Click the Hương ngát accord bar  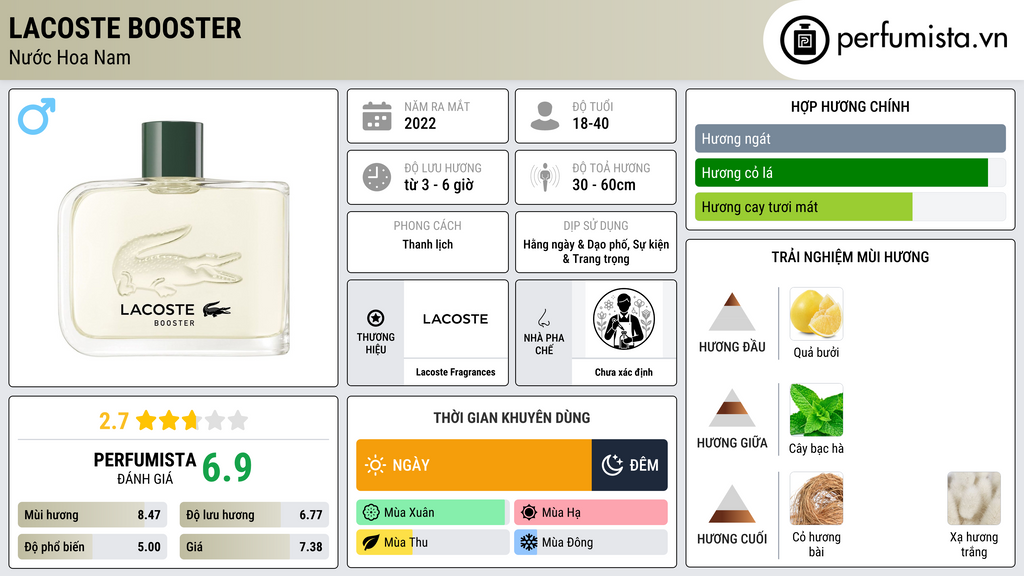[850, 138]
